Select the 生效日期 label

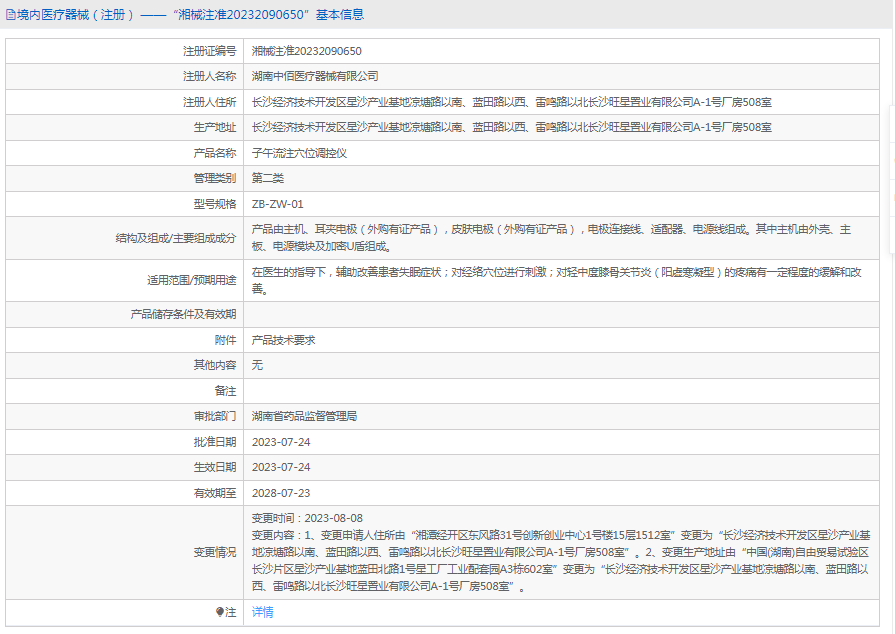point(215,467)
